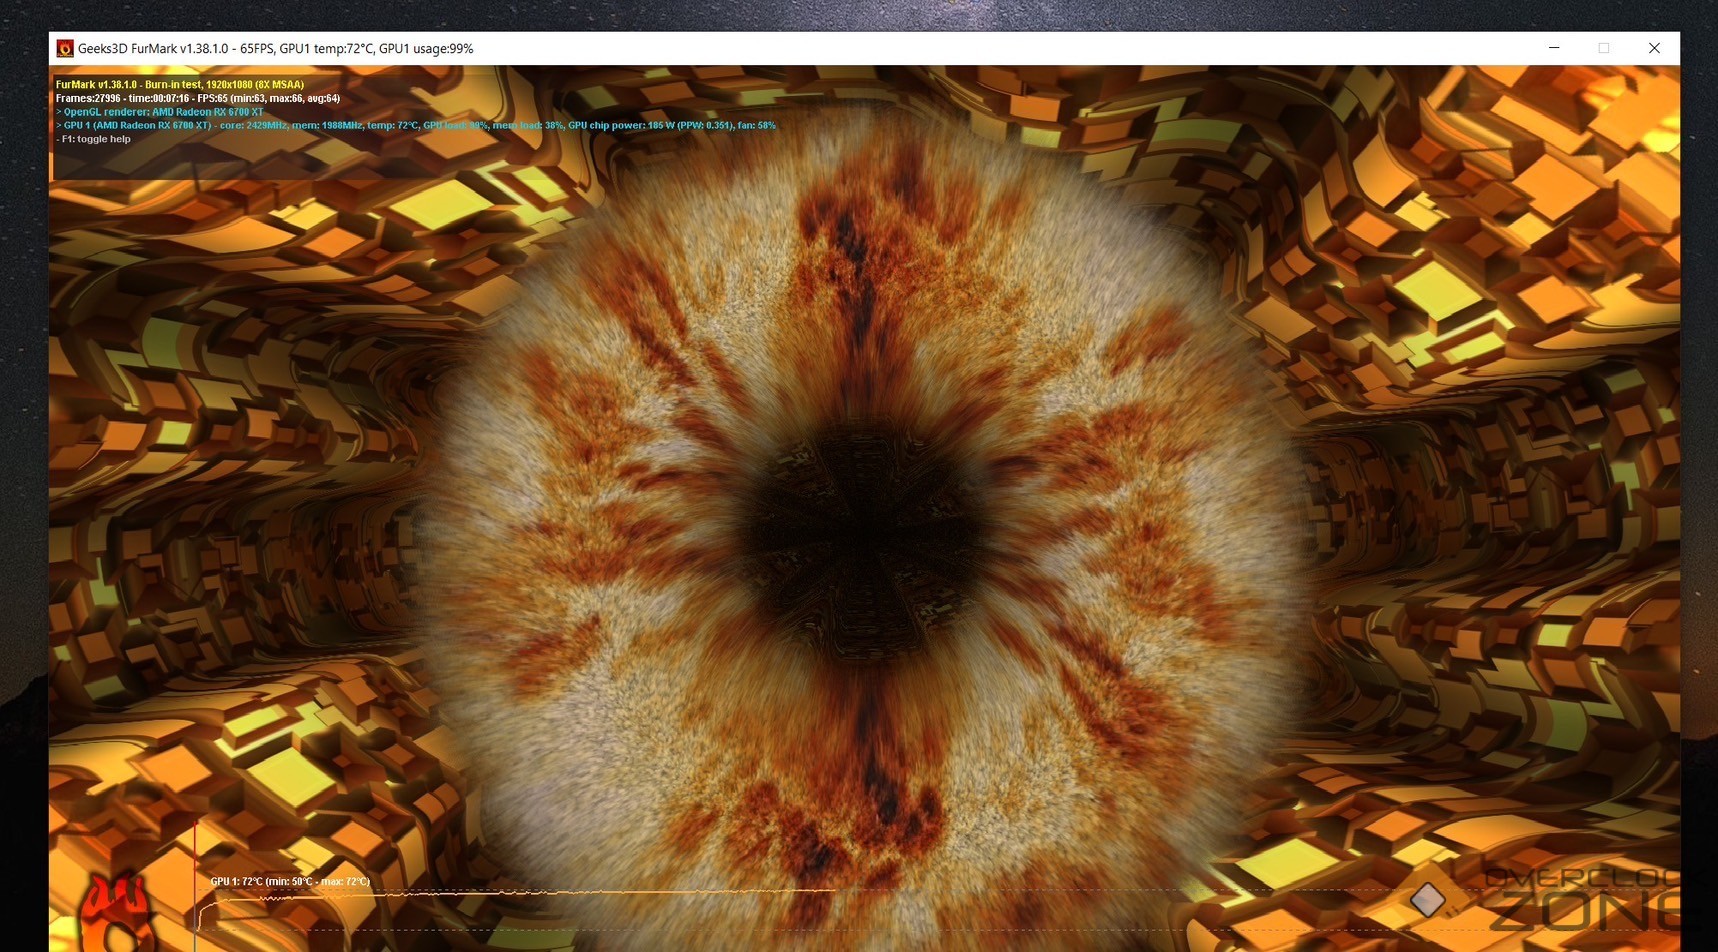This screenshot has width=1718, height=952.
Task: Click the 'GPU 1 (AMD Radeon RX 6700 XT)' sensor line
Action: click(x=416, y=126)
